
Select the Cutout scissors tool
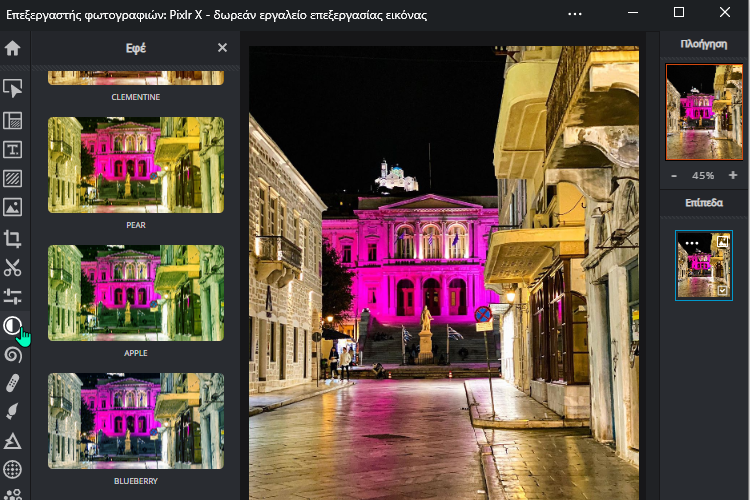(x=13, y=267)
